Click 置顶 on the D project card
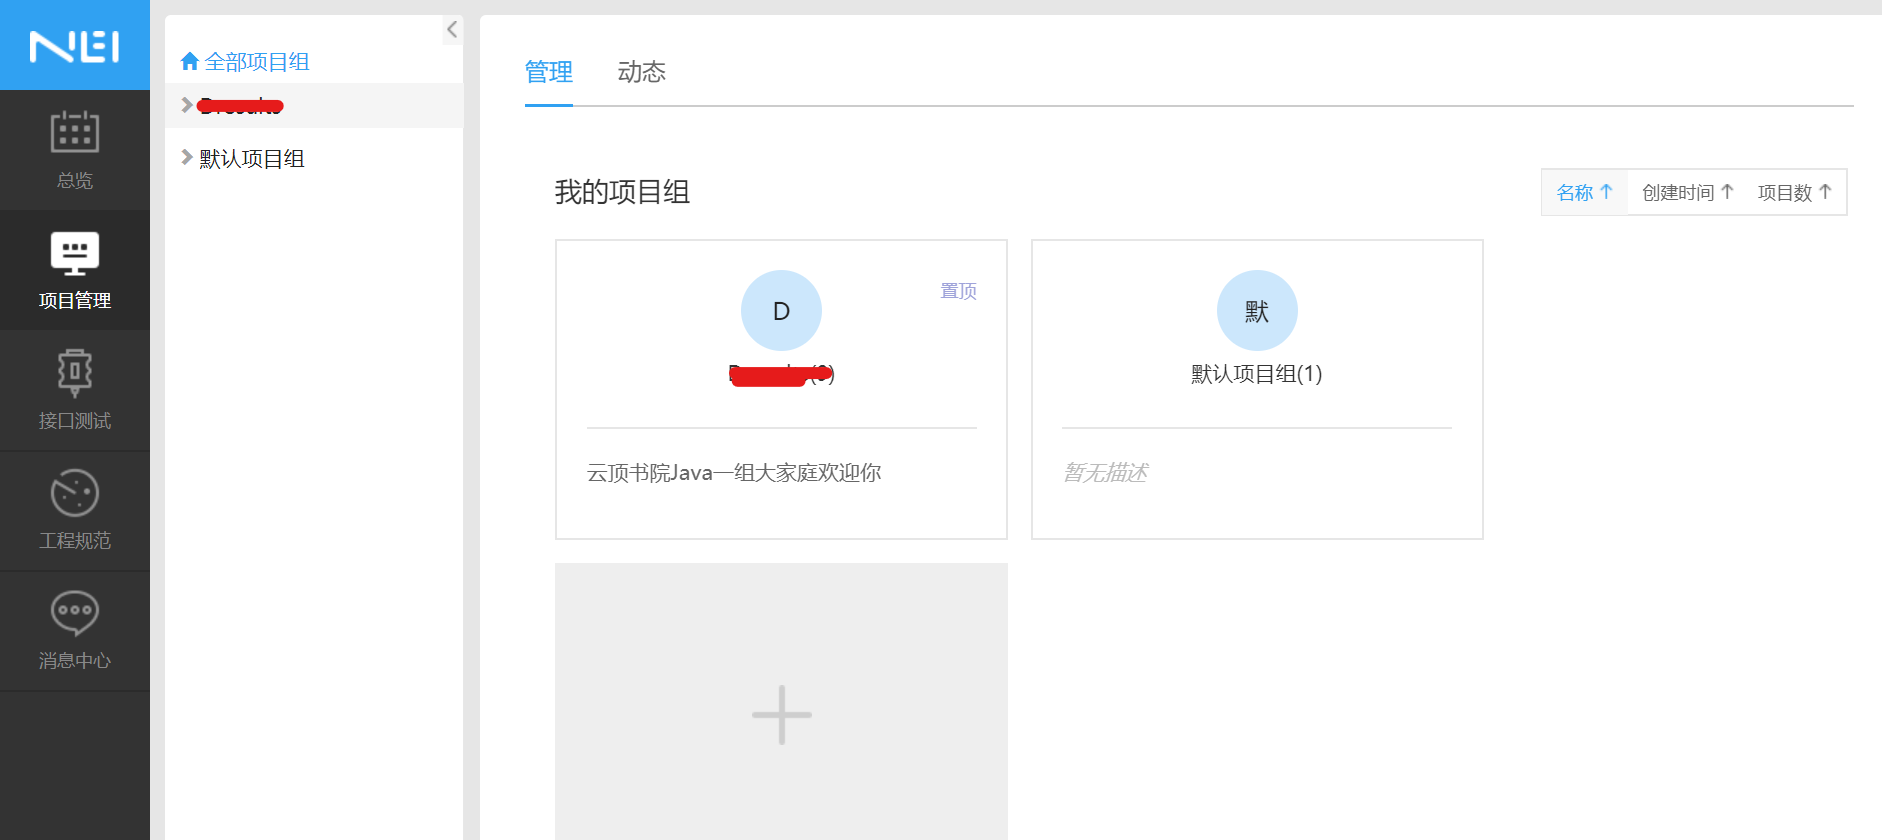Screen dimensions: 1882x840 tap(958, 291)
